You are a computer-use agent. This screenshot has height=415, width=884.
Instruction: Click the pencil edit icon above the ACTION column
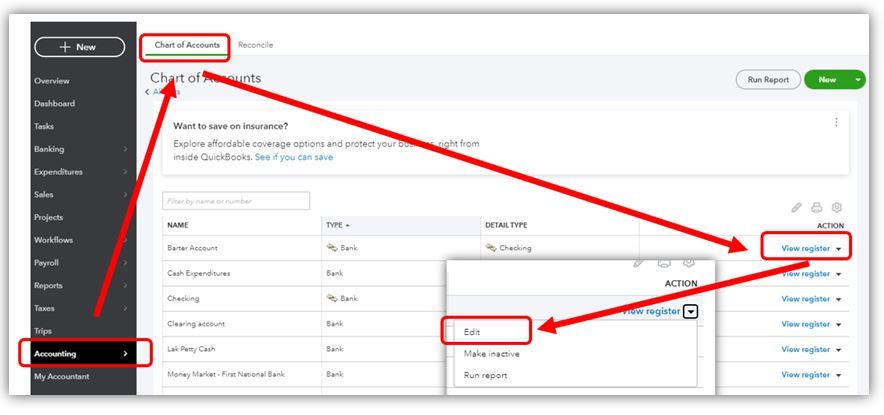(796, 208)
